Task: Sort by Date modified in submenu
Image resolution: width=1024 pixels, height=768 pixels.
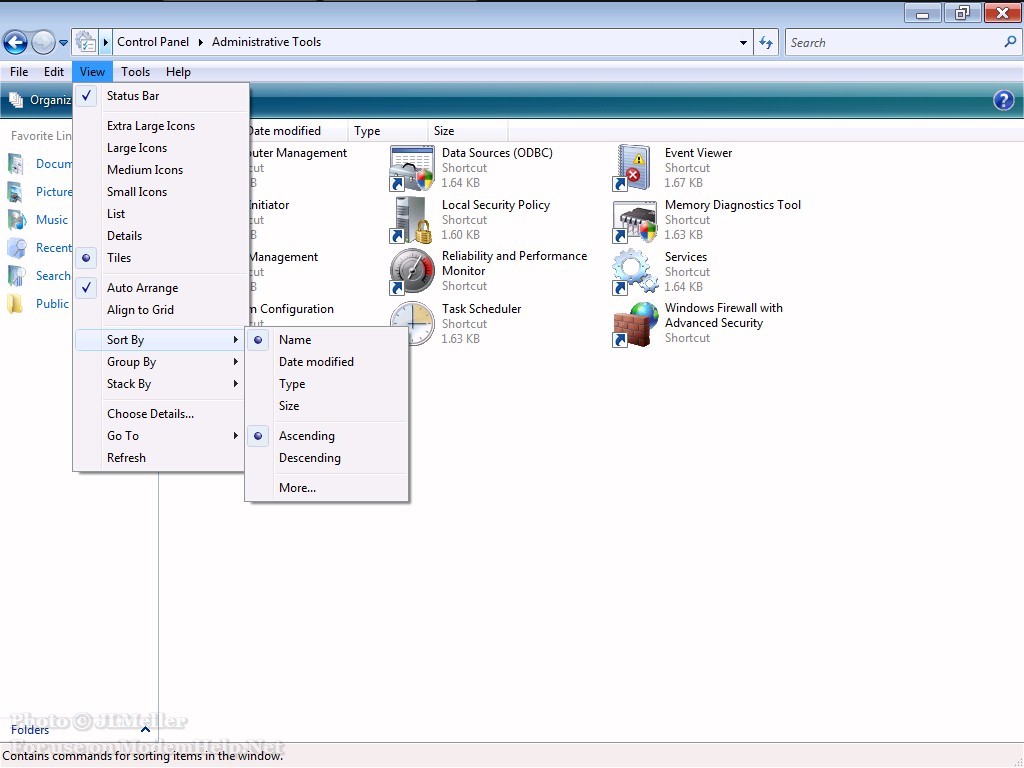Action: tap(327, 362)
